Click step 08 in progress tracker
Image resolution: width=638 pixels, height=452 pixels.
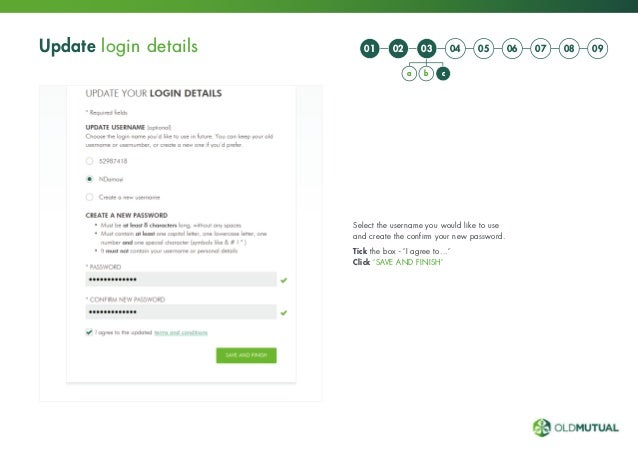coord(569,48)
